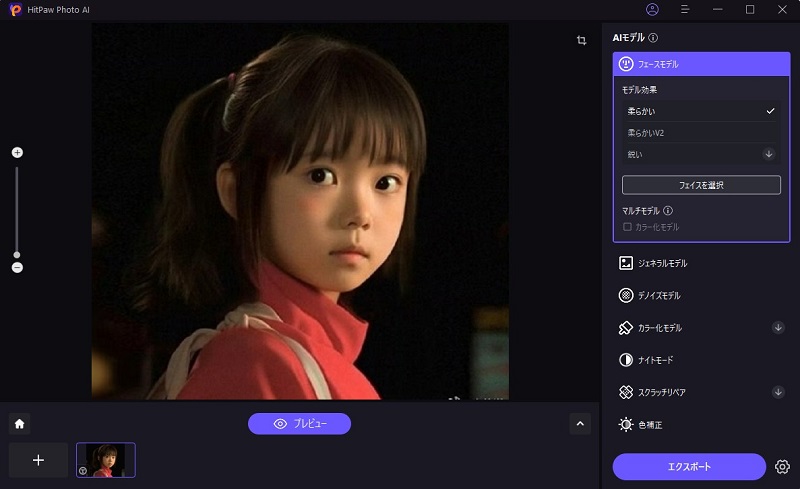Select the crop tool icon

(581, 40)
